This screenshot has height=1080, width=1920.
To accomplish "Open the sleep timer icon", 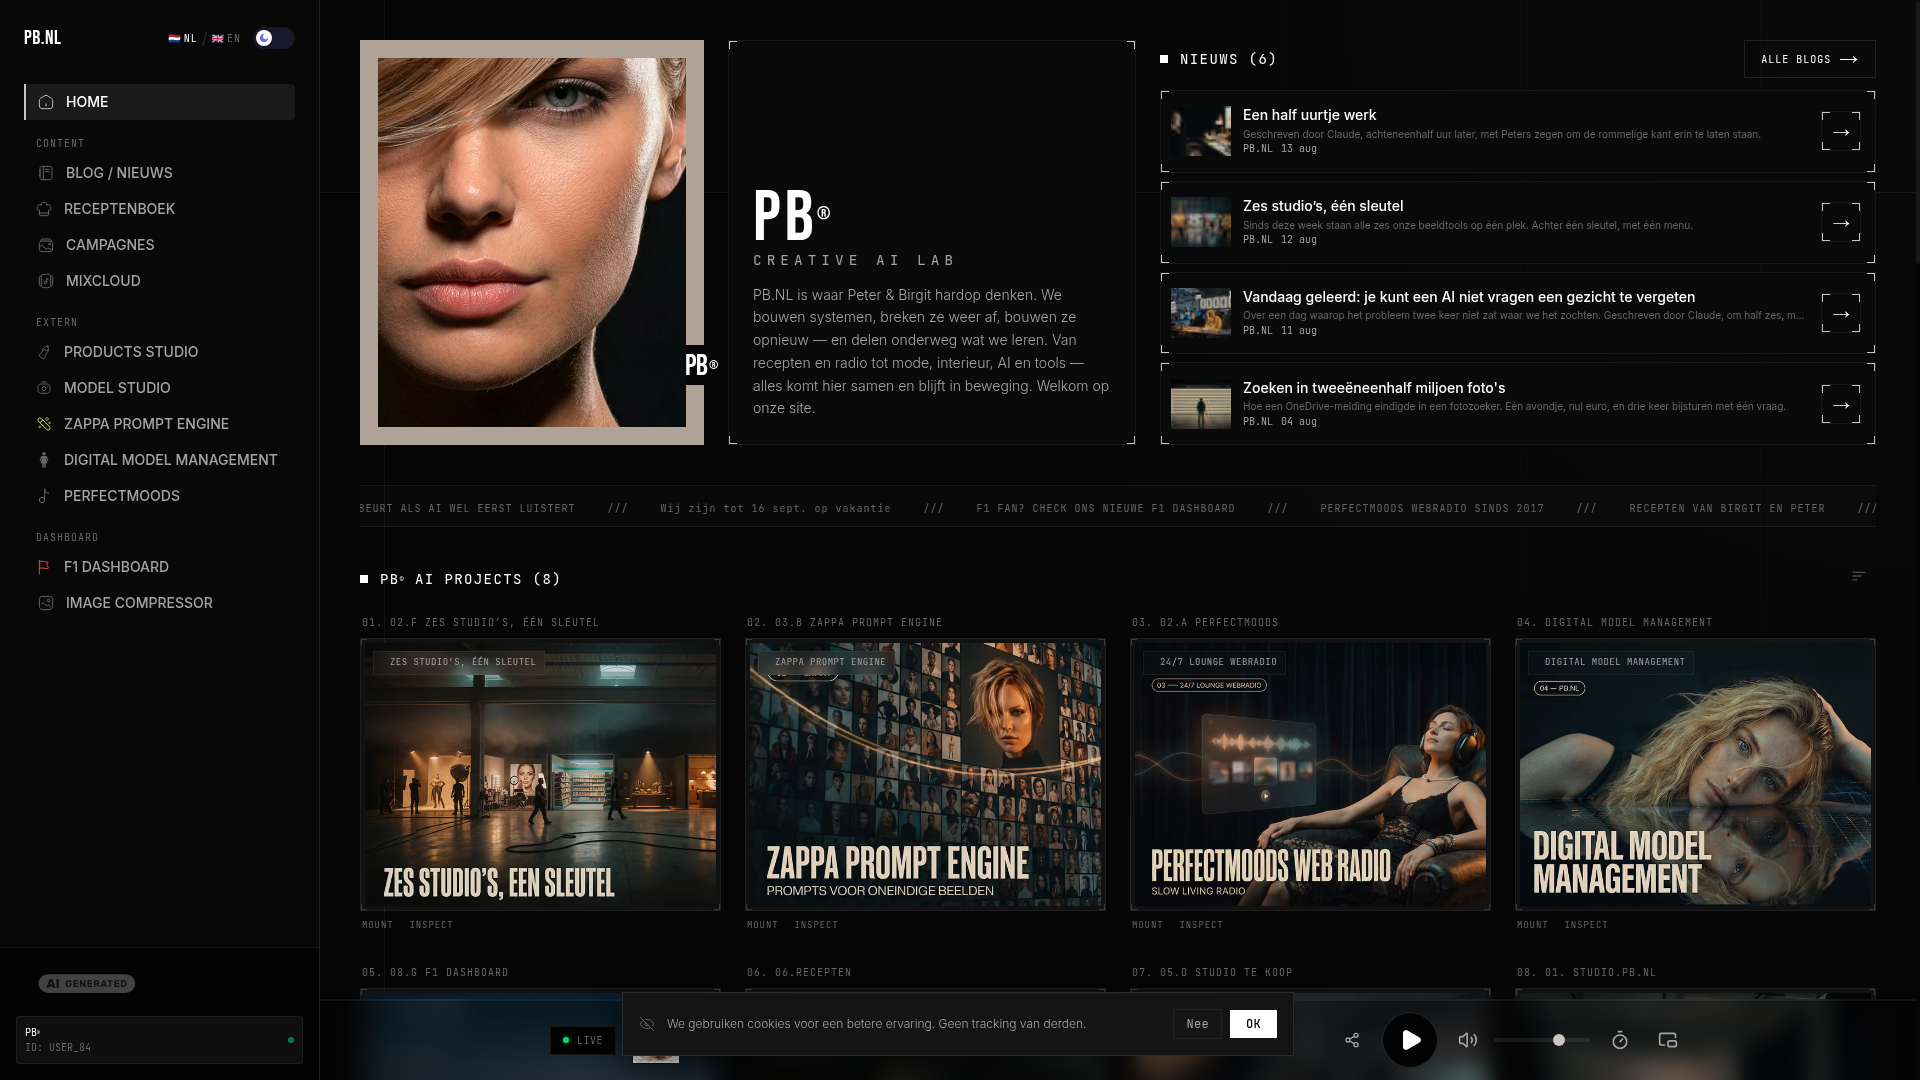I will click(x=1620, y=1040).
